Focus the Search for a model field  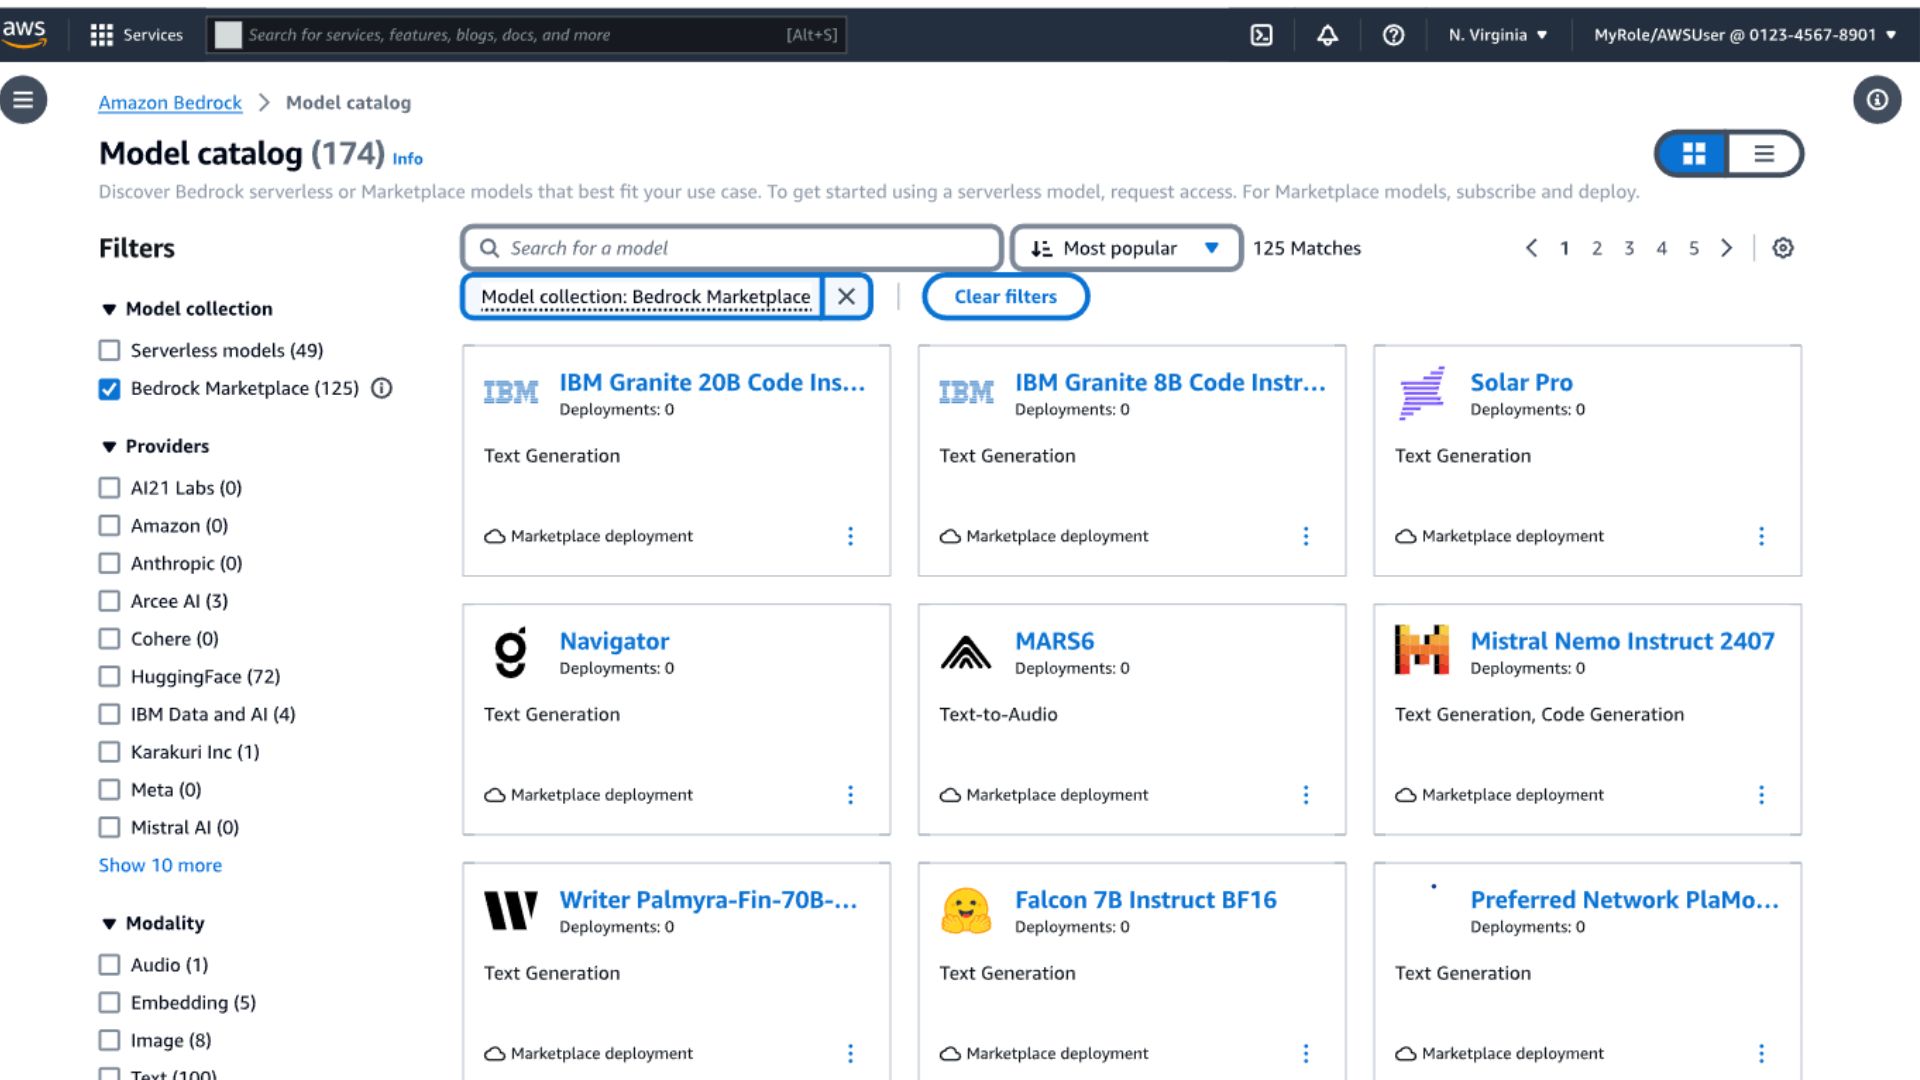(732, 248)
